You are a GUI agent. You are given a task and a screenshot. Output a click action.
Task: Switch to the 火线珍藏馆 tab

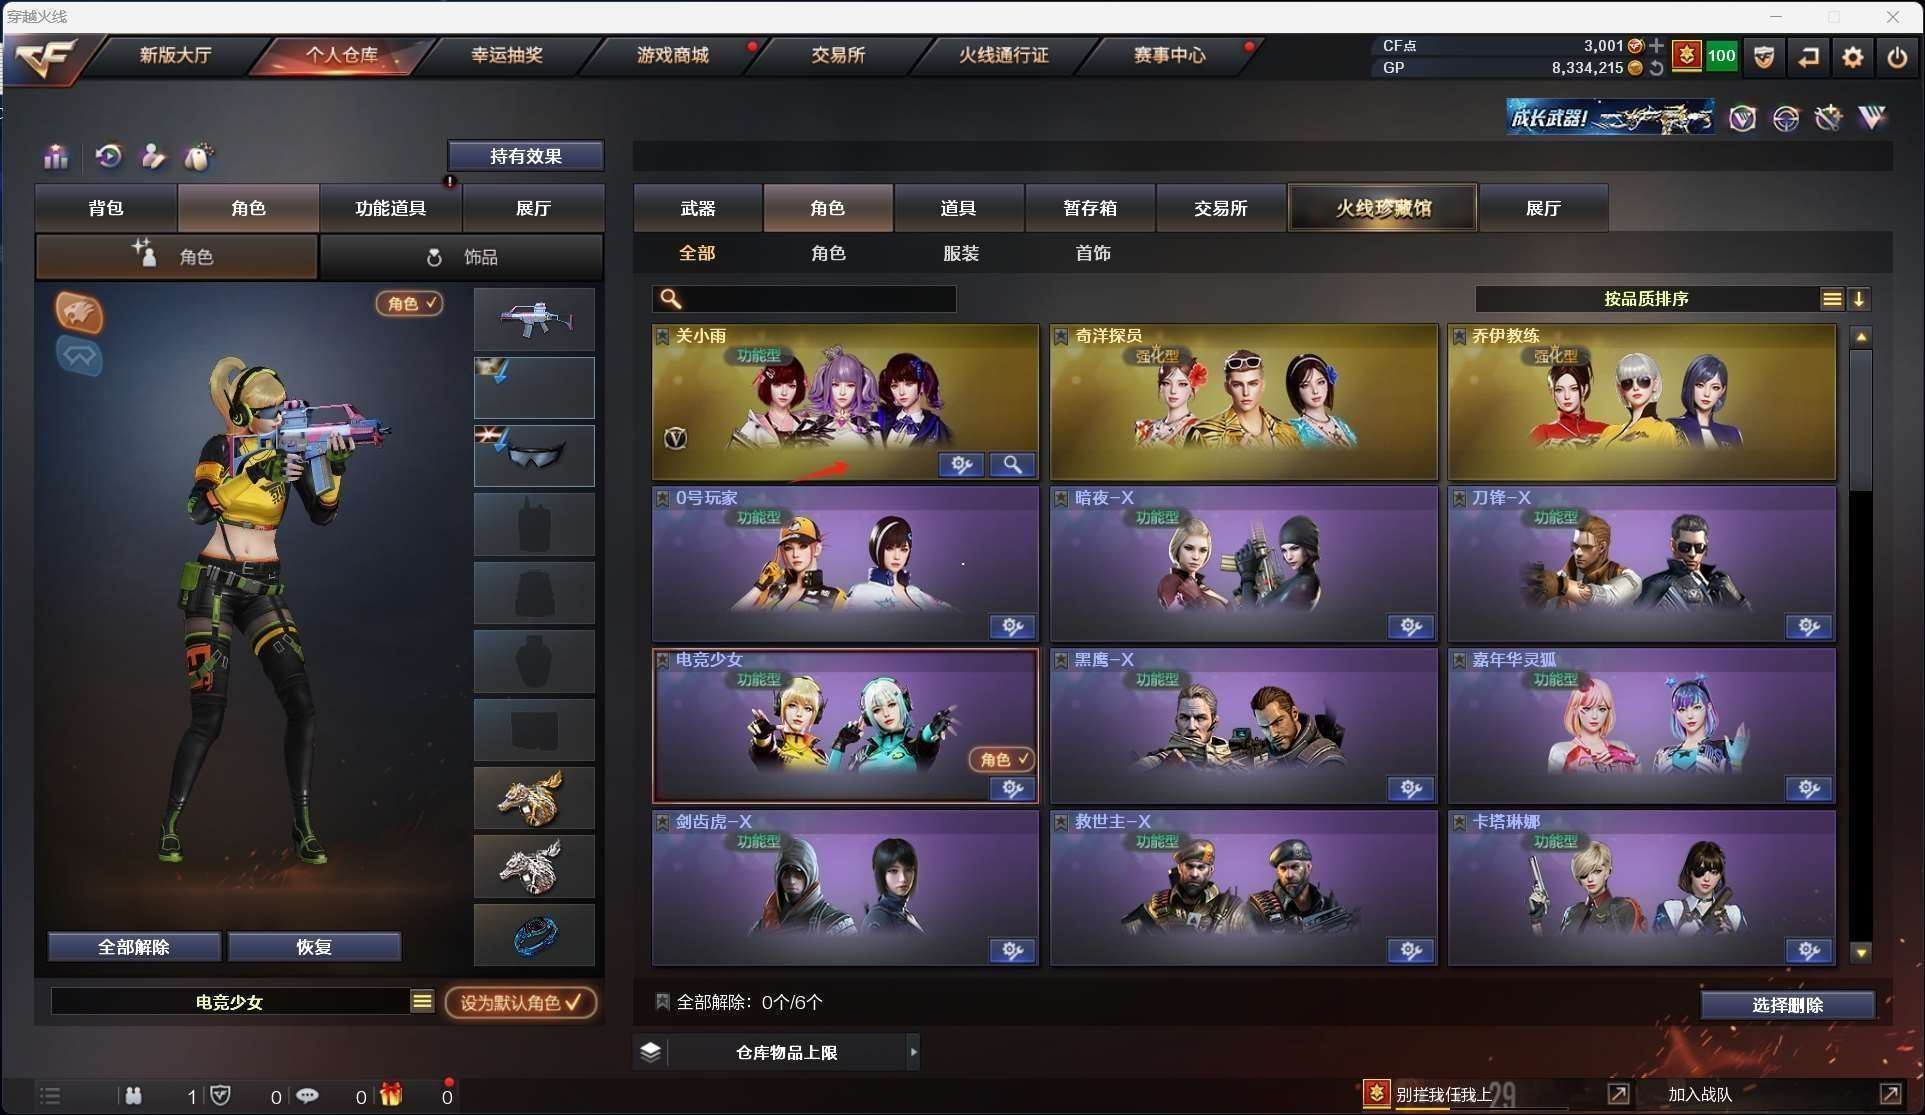pos(1382,207)
